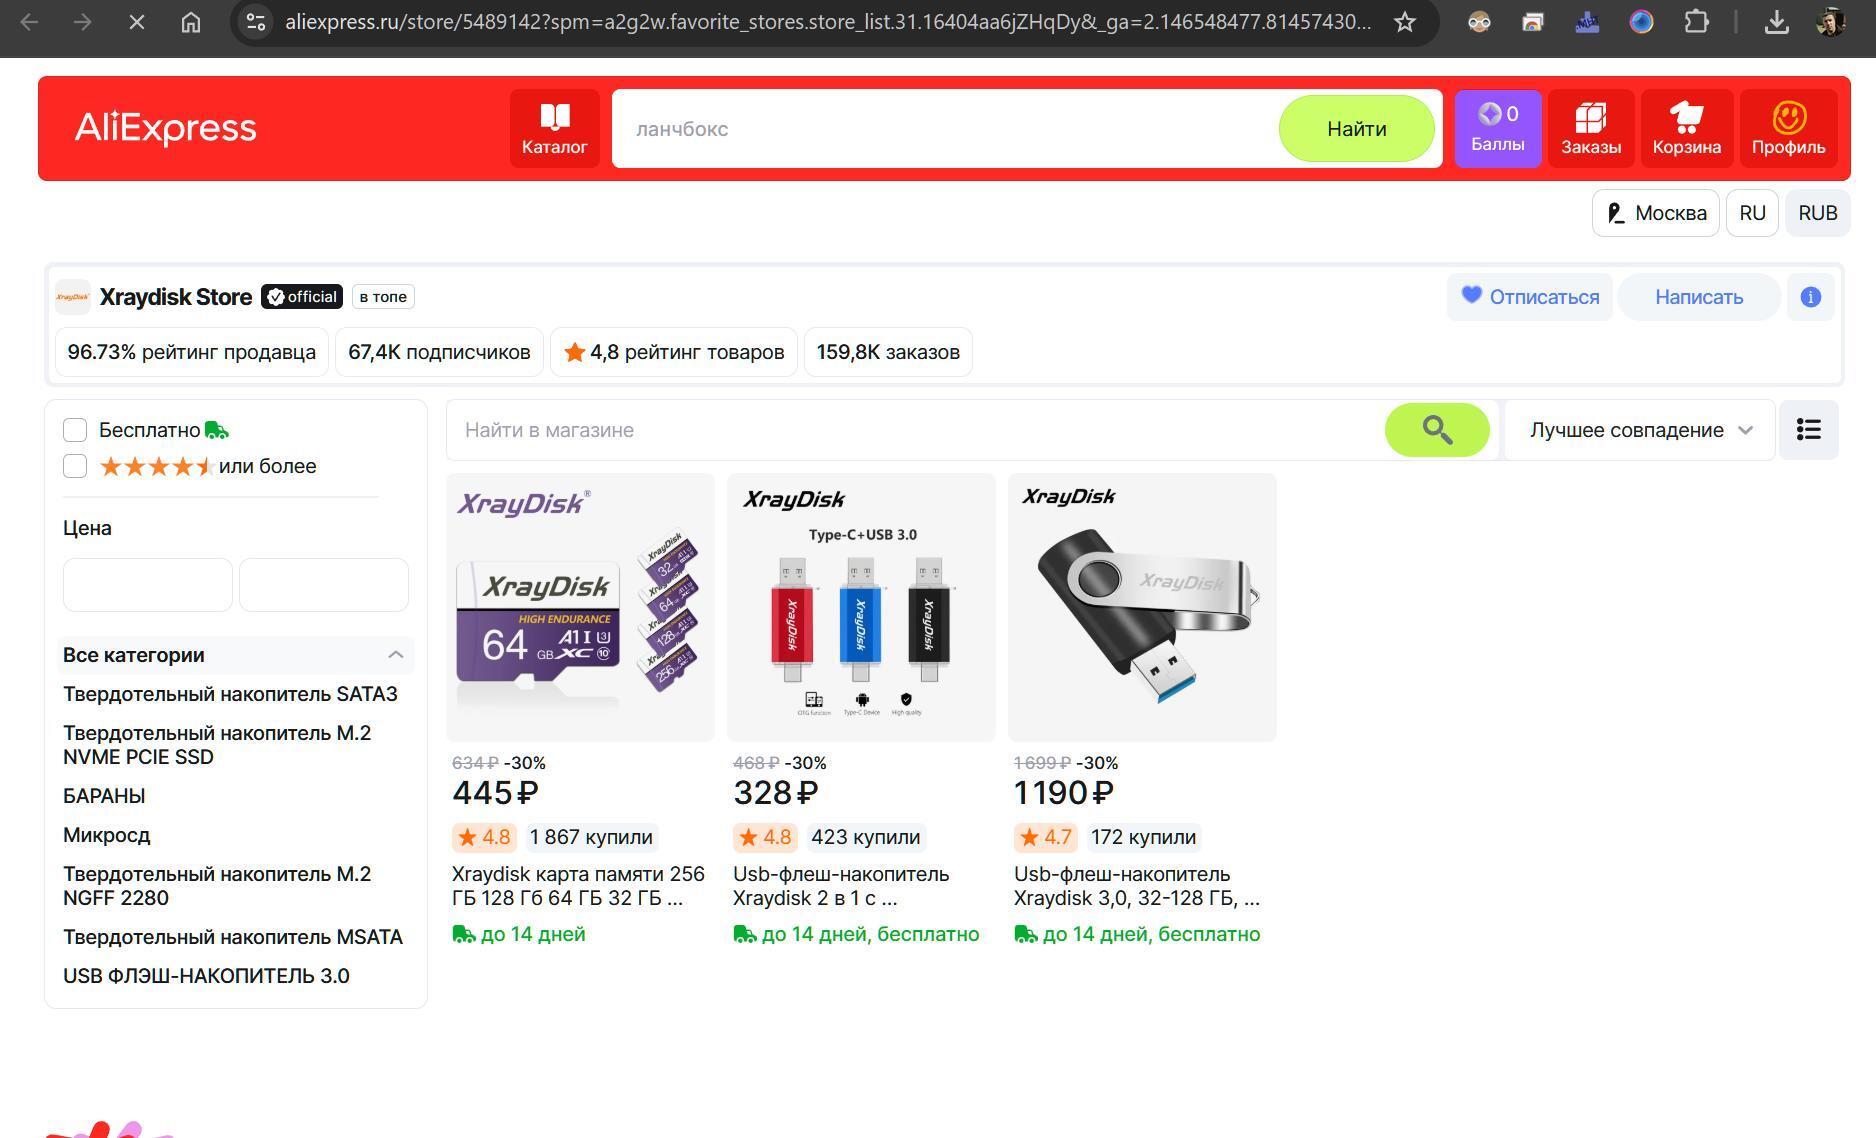Image resolution: width=1876 pixels, height=1138 pixels.
Task: Open the 64GB memory card product image
Action: [580, 607]
